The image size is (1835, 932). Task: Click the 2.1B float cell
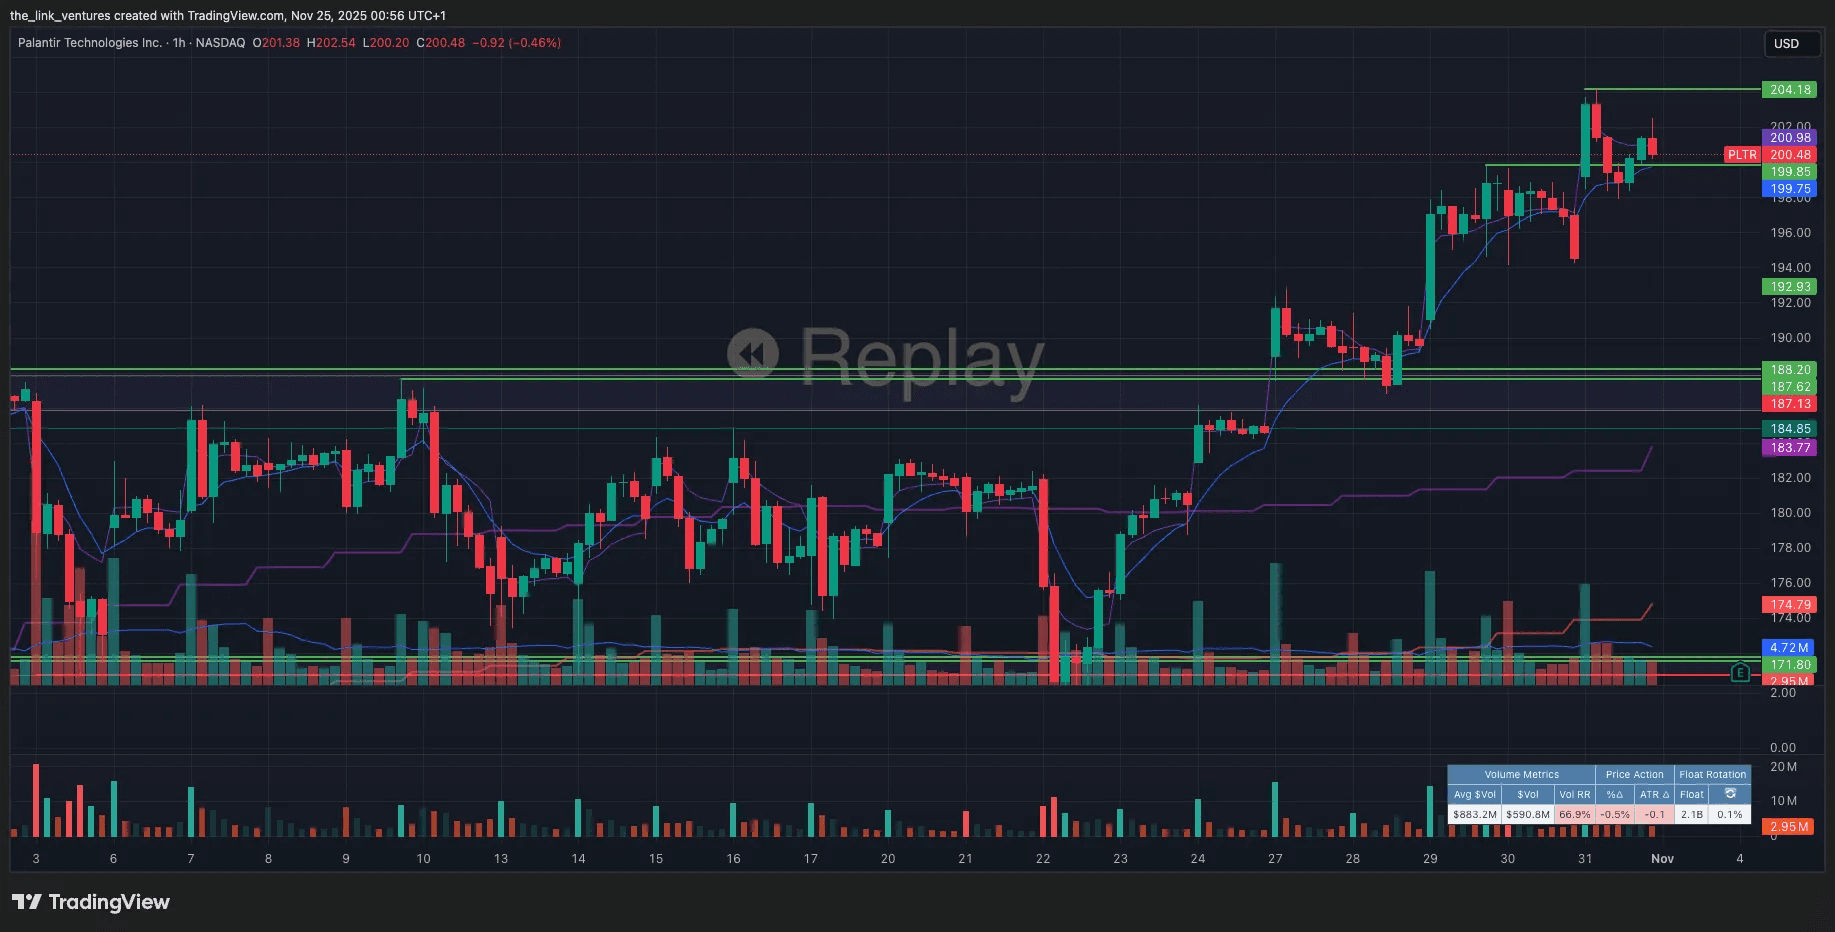[1692, 814]
